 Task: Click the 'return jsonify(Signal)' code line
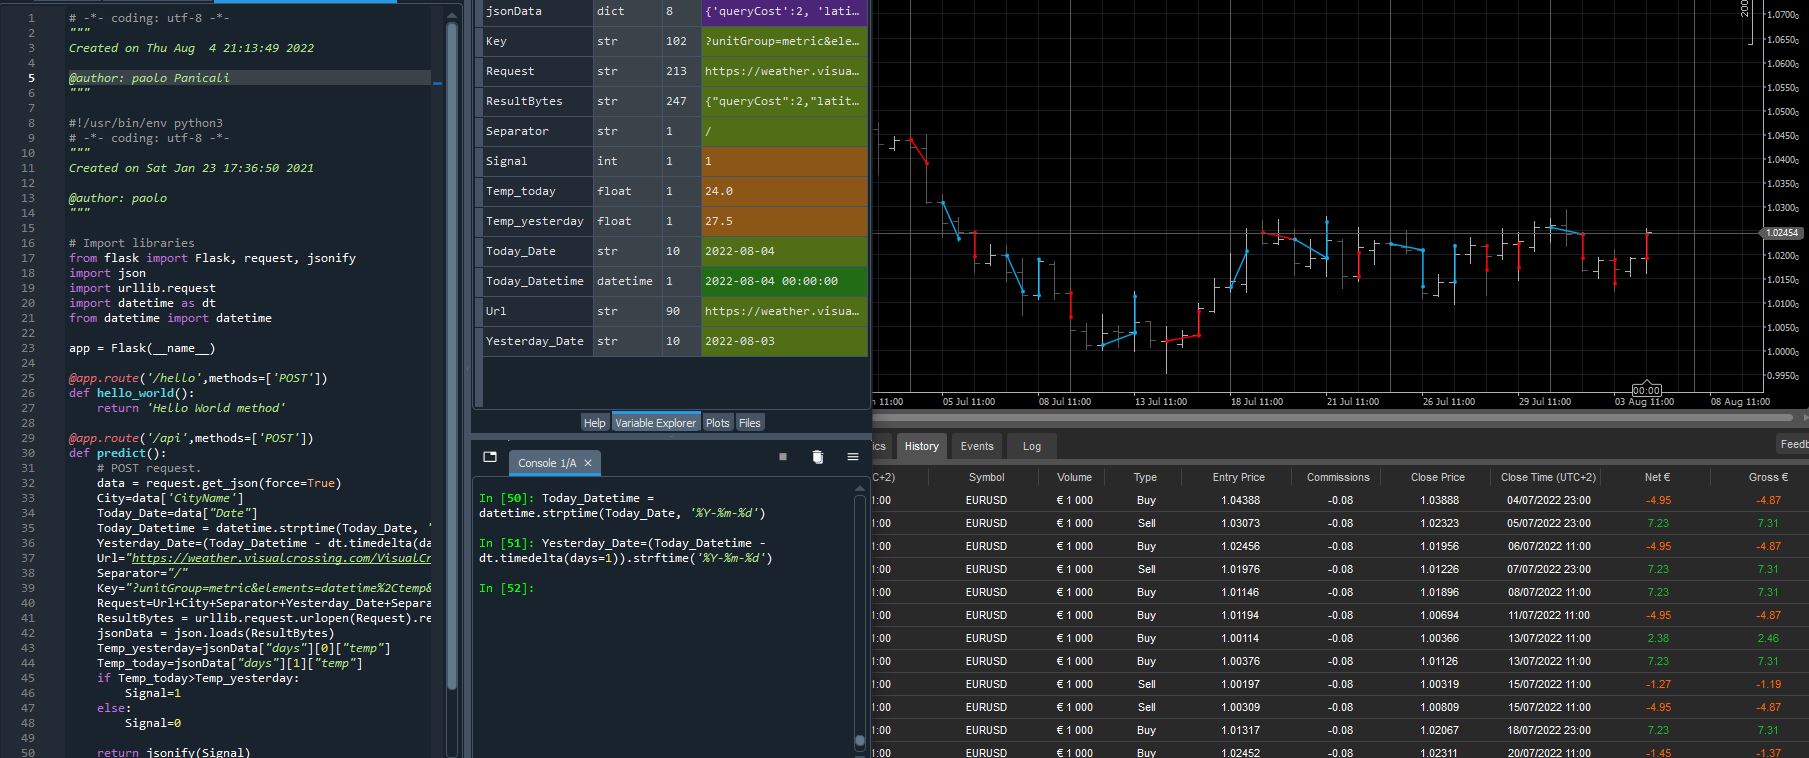pyautogui.click(x=174, y=752)
